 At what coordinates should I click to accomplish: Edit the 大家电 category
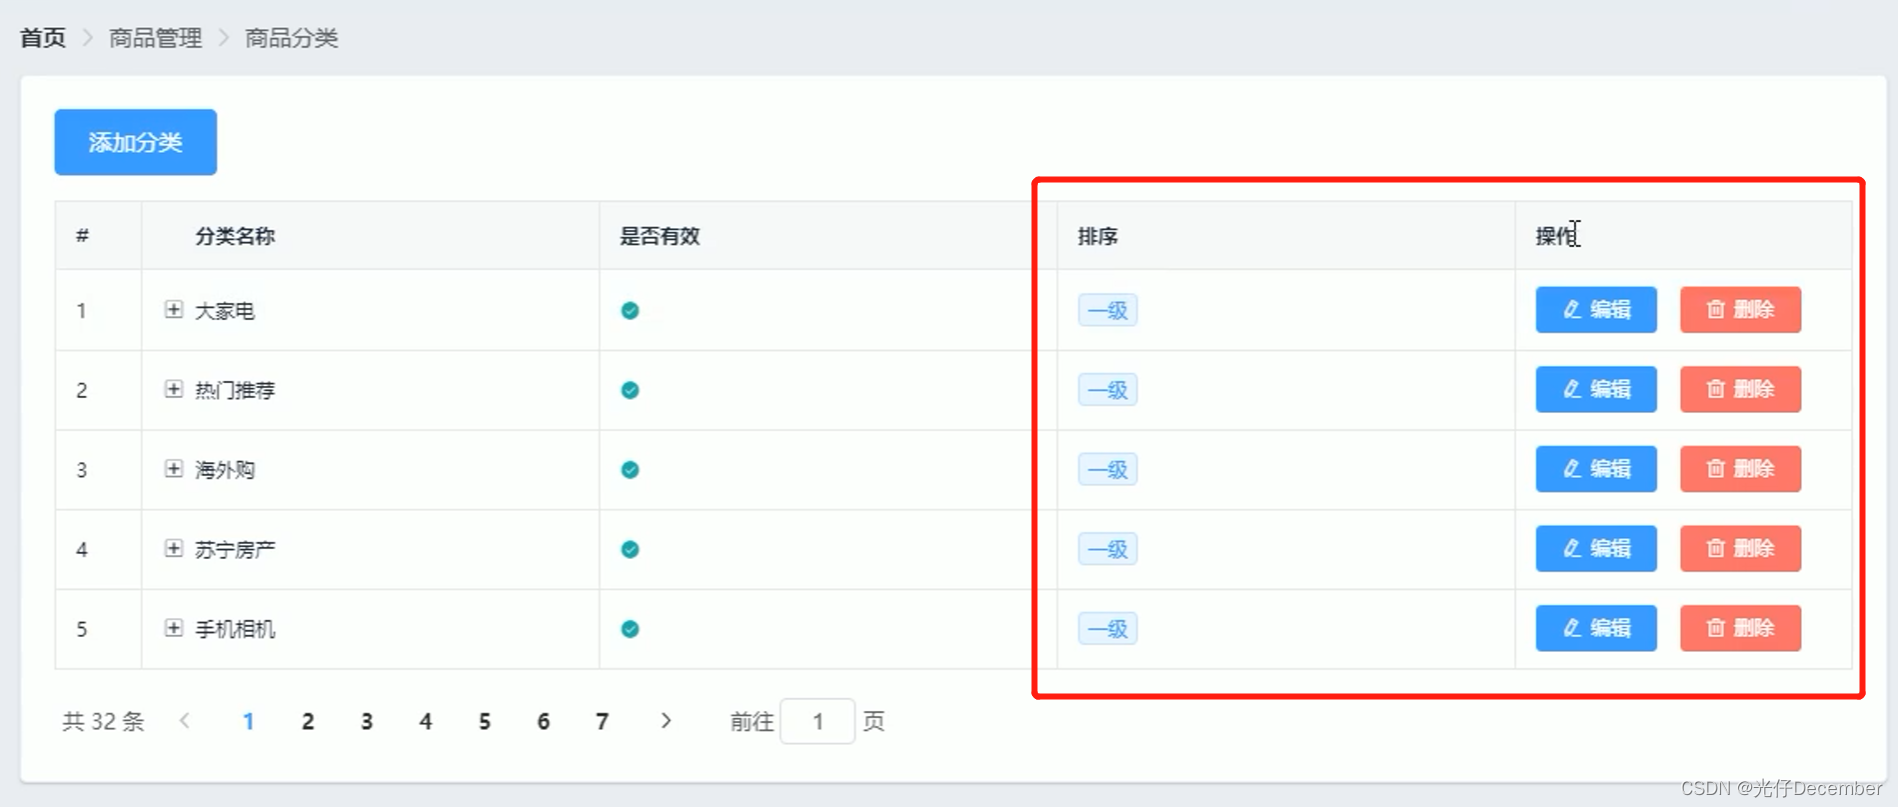[x=1596, y=310]
